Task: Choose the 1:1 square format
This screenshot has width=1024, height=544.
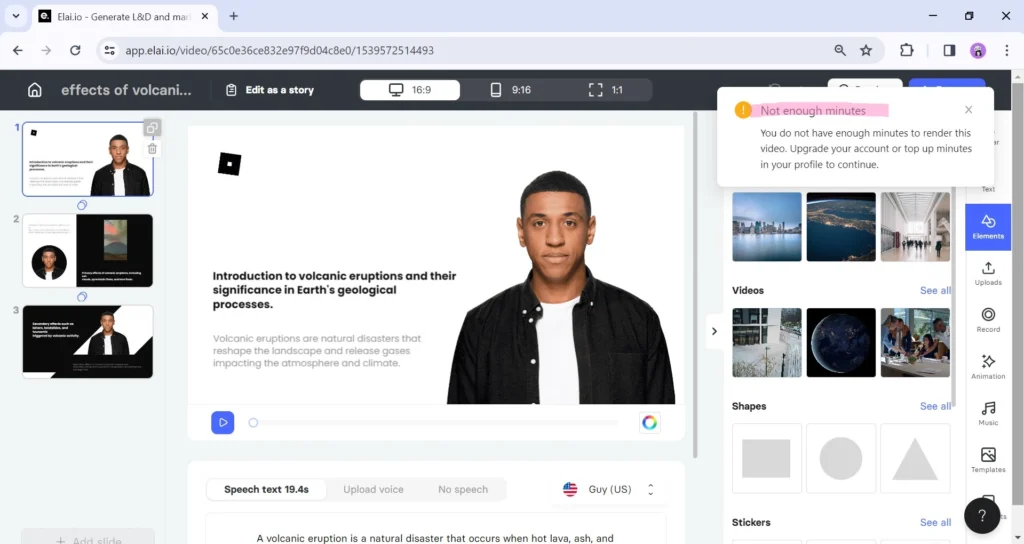Action: click(x=605, y=89)
